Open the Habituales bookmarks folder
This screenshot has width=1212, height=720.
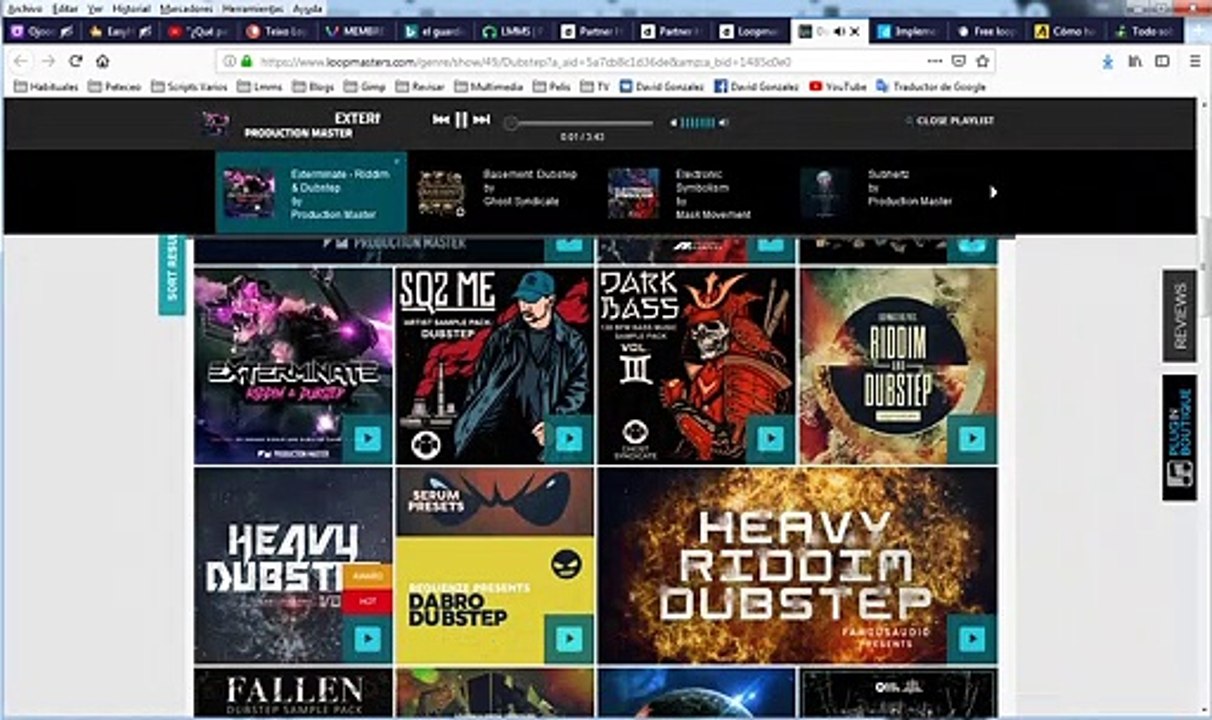(47, 87)
